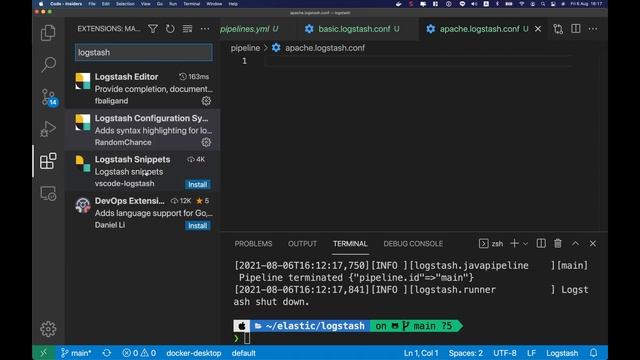Click apache.logstash.conf breadcrumb segment
This screenshot has height=360, width=640.
tap(324, 48)
